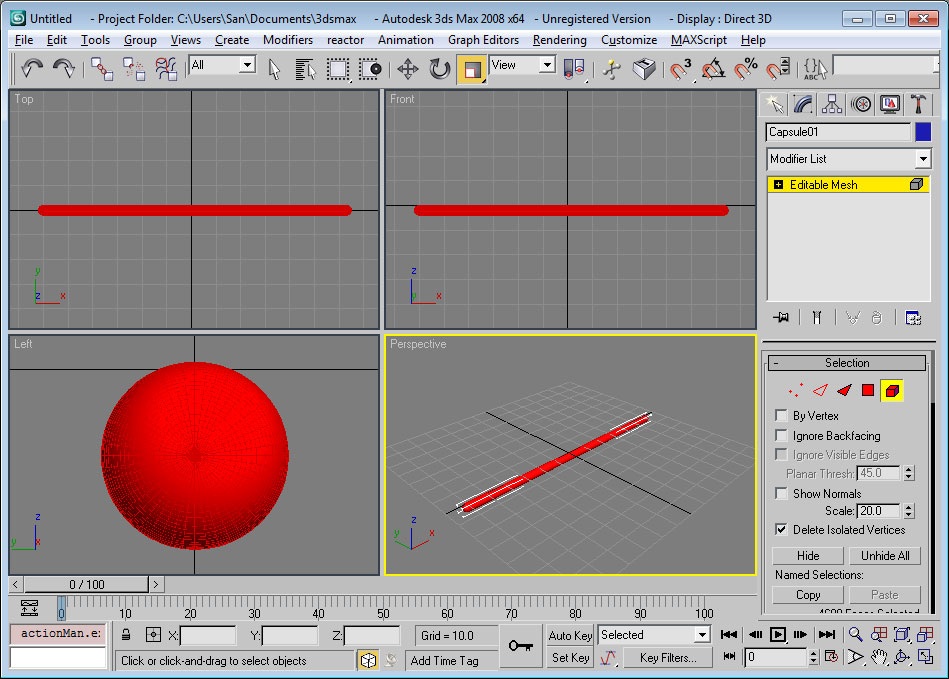Click Copy under Named Selections
The width and height of the screenshot is (949, 679).
click(x=808, y=595)
